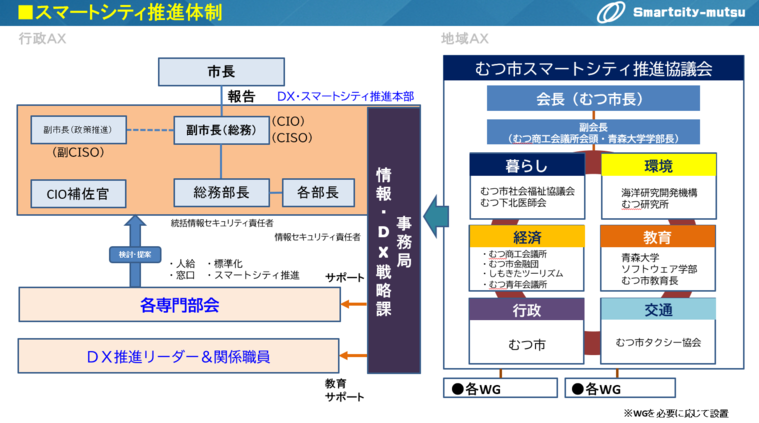759x423 pixels.
Task: Click the orange arrow pointing to DX推進リーダー
Action: click(353, 356)
